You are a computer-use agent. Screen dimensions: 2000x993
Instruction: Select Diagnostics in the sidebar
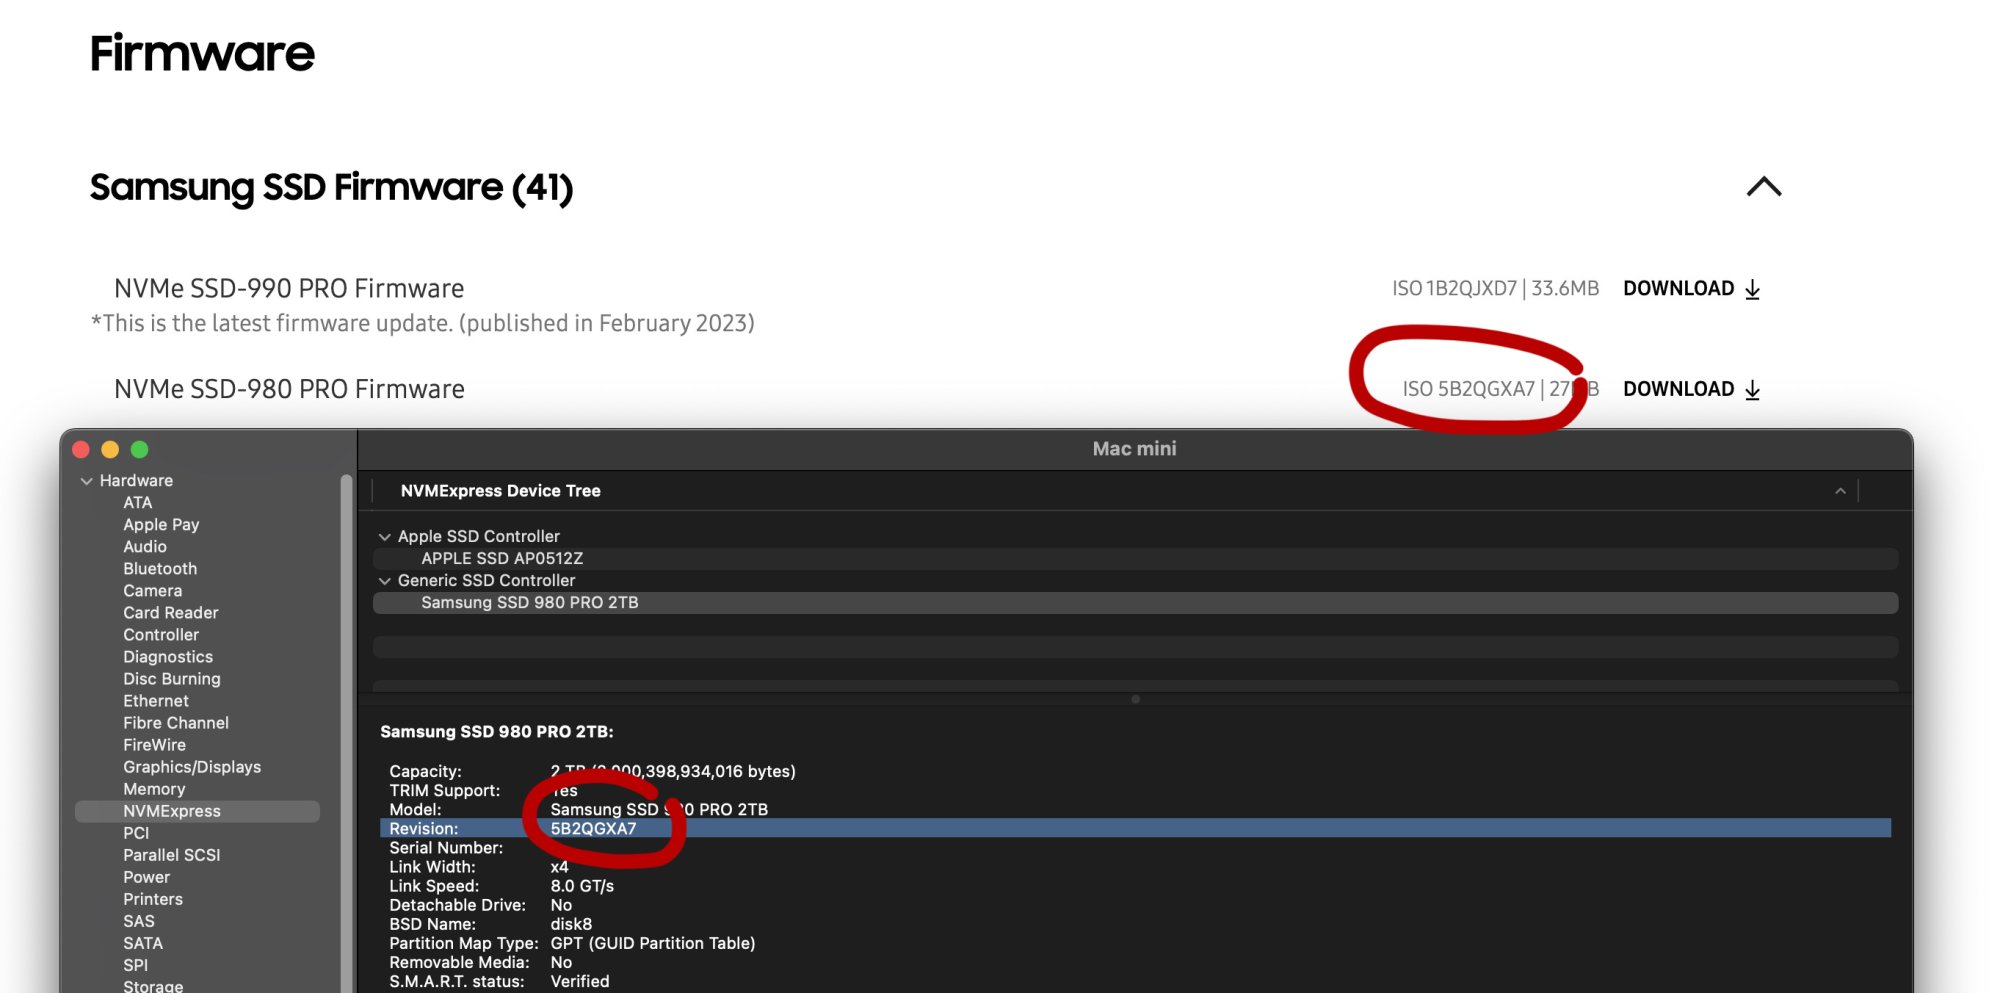click(168, 657)
